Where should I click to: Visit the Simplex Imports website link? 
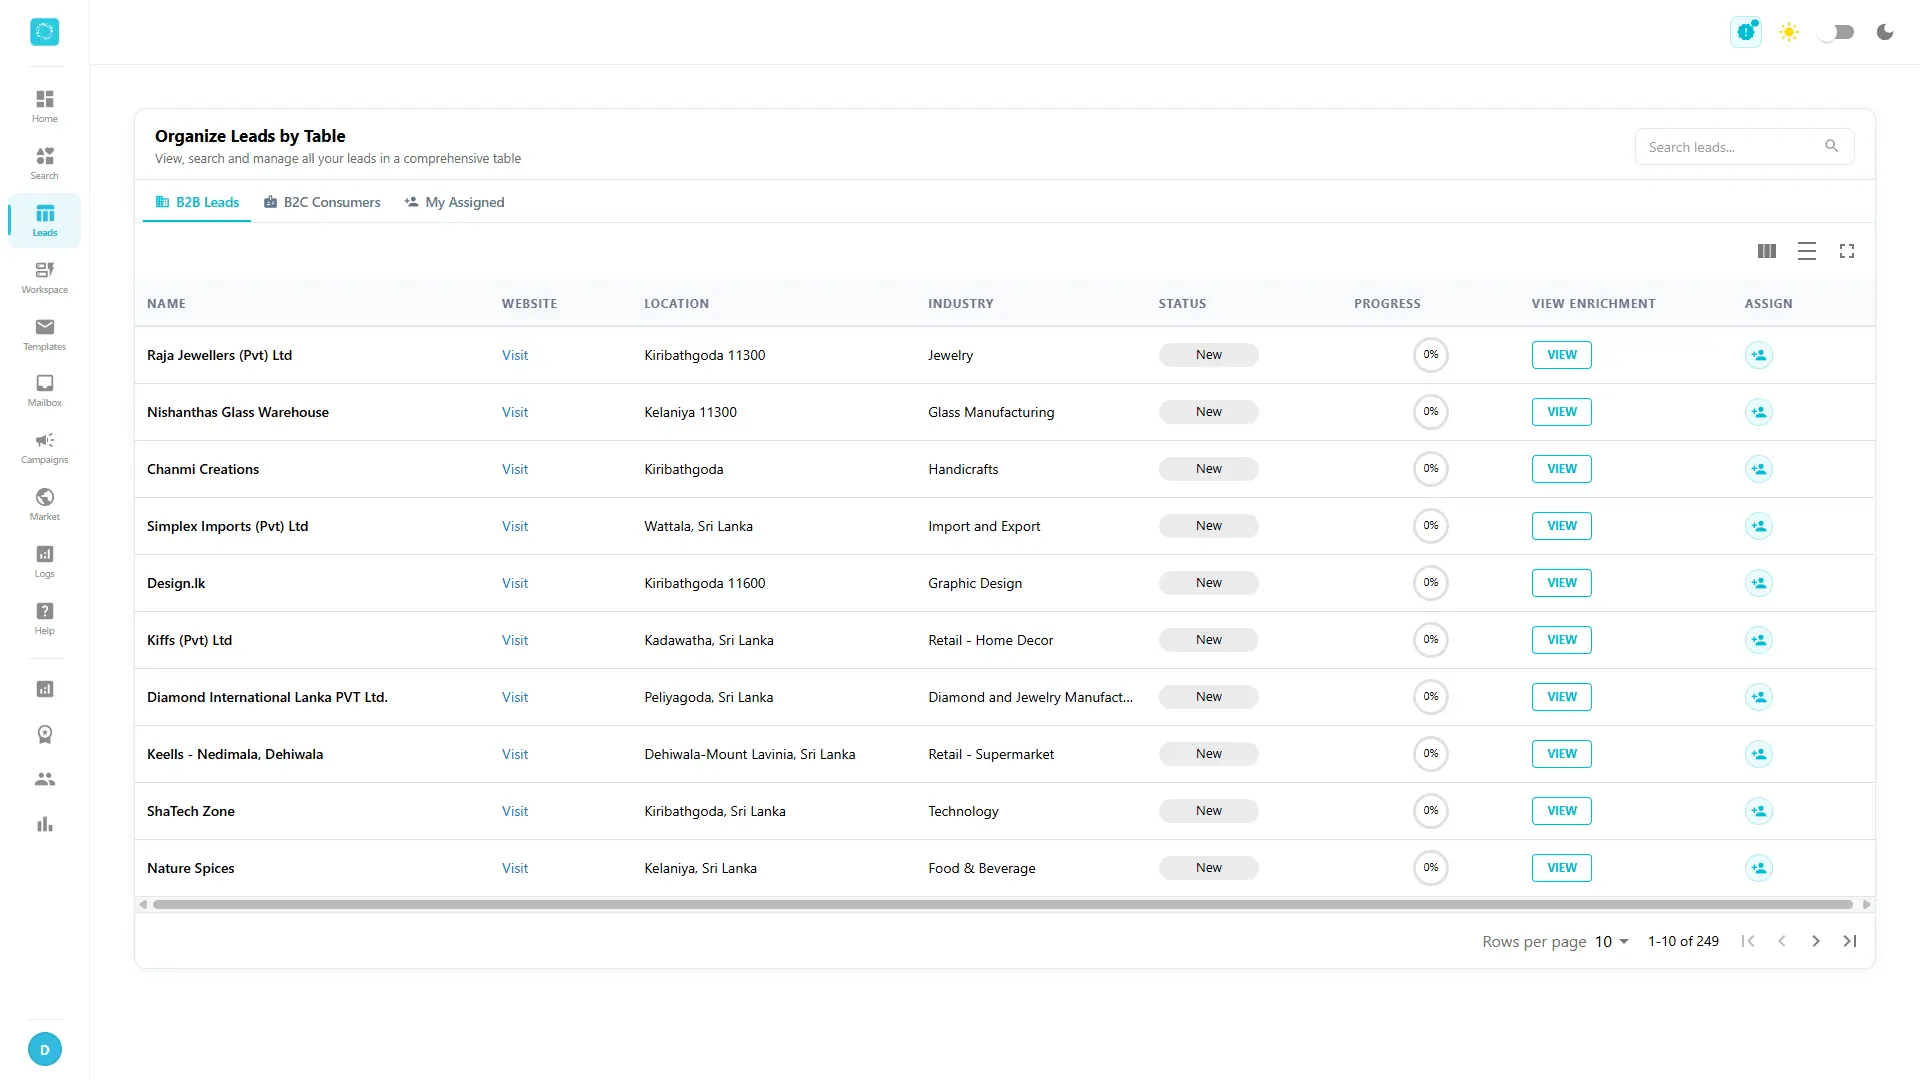coord(515,526)
